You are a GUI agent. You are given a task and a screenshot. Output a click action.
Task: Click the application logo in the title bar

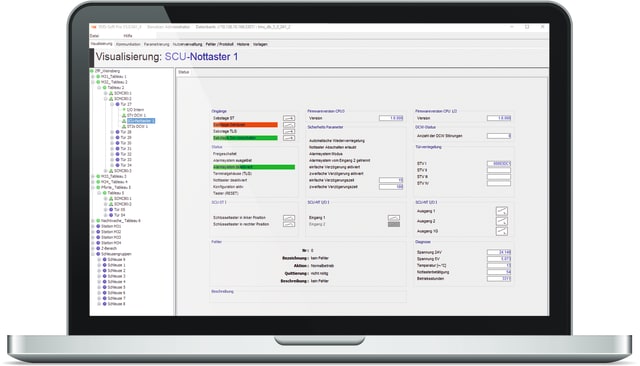coord(94,27)
